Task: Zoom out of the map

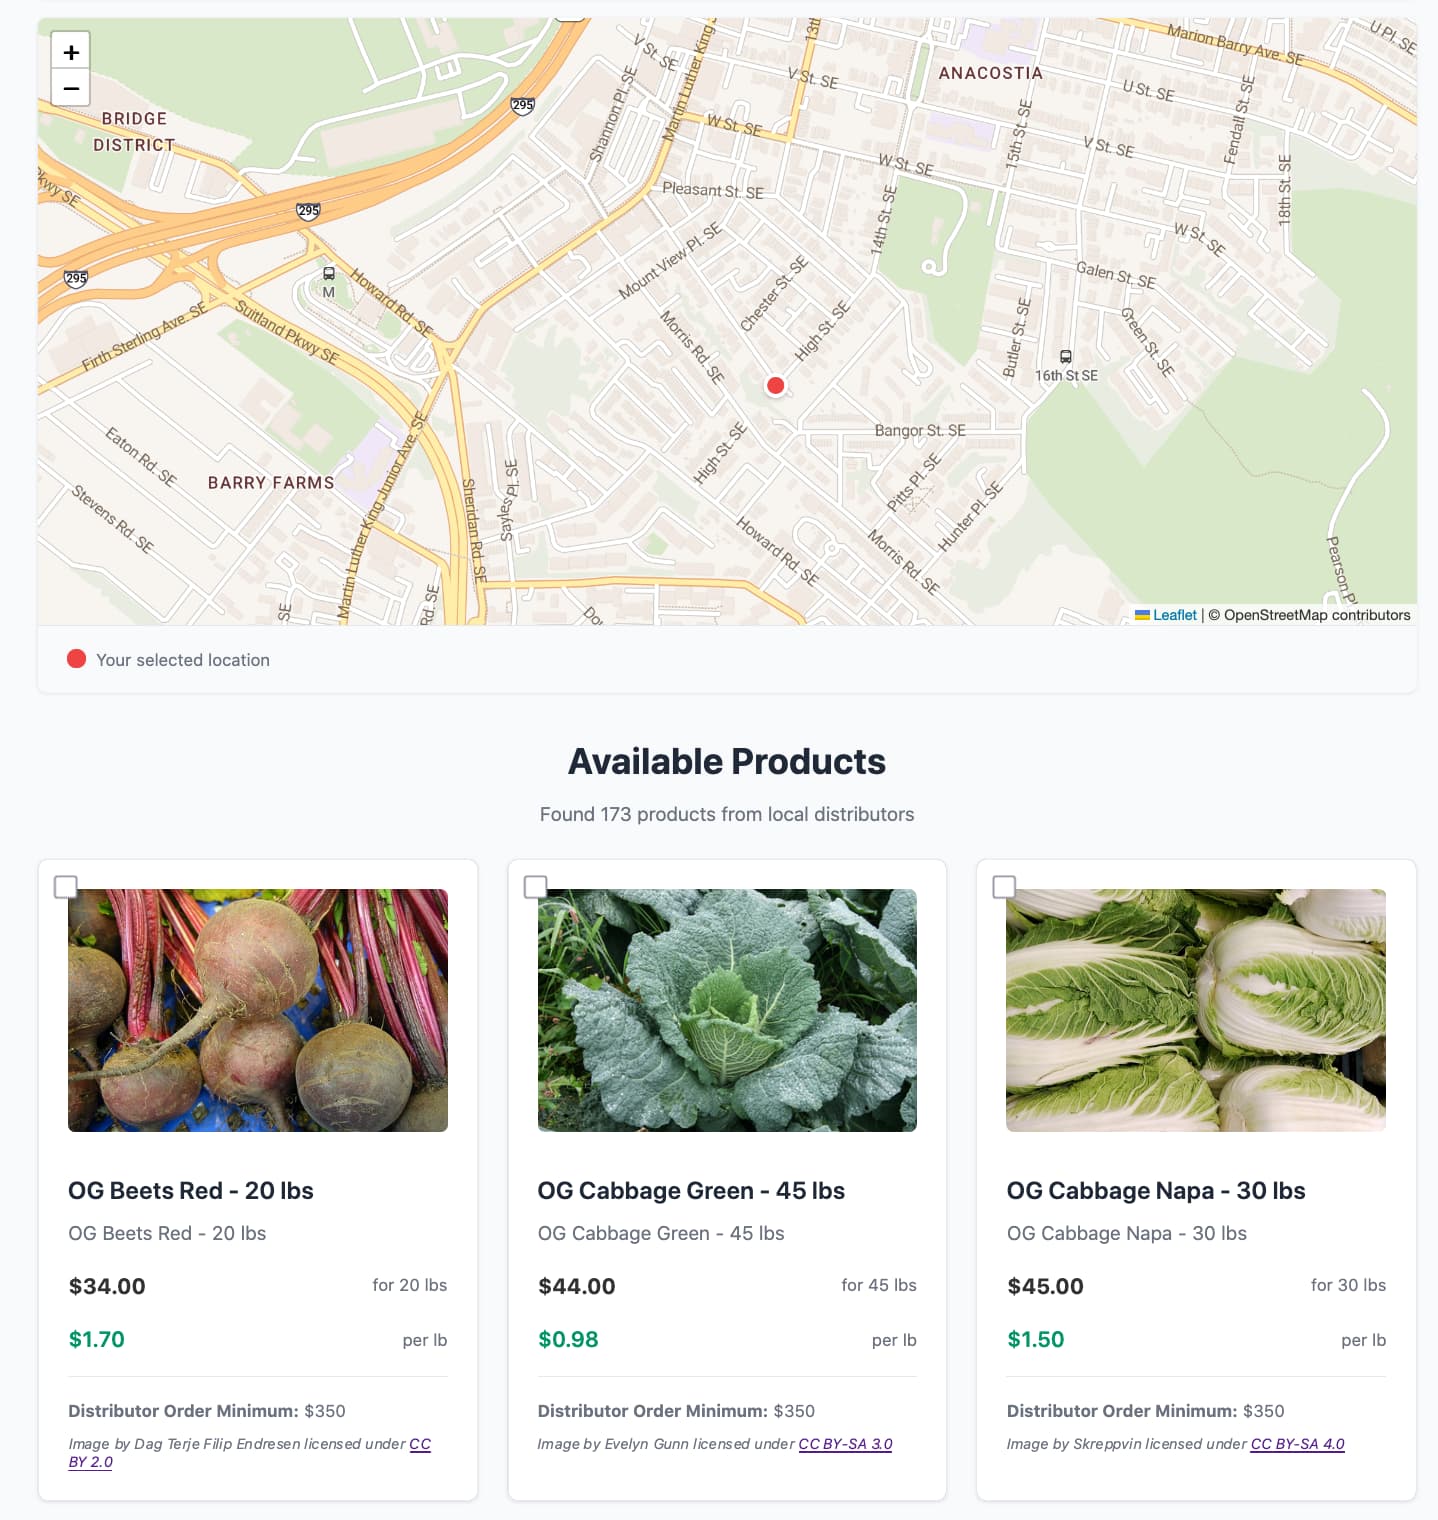Action: 71,88
